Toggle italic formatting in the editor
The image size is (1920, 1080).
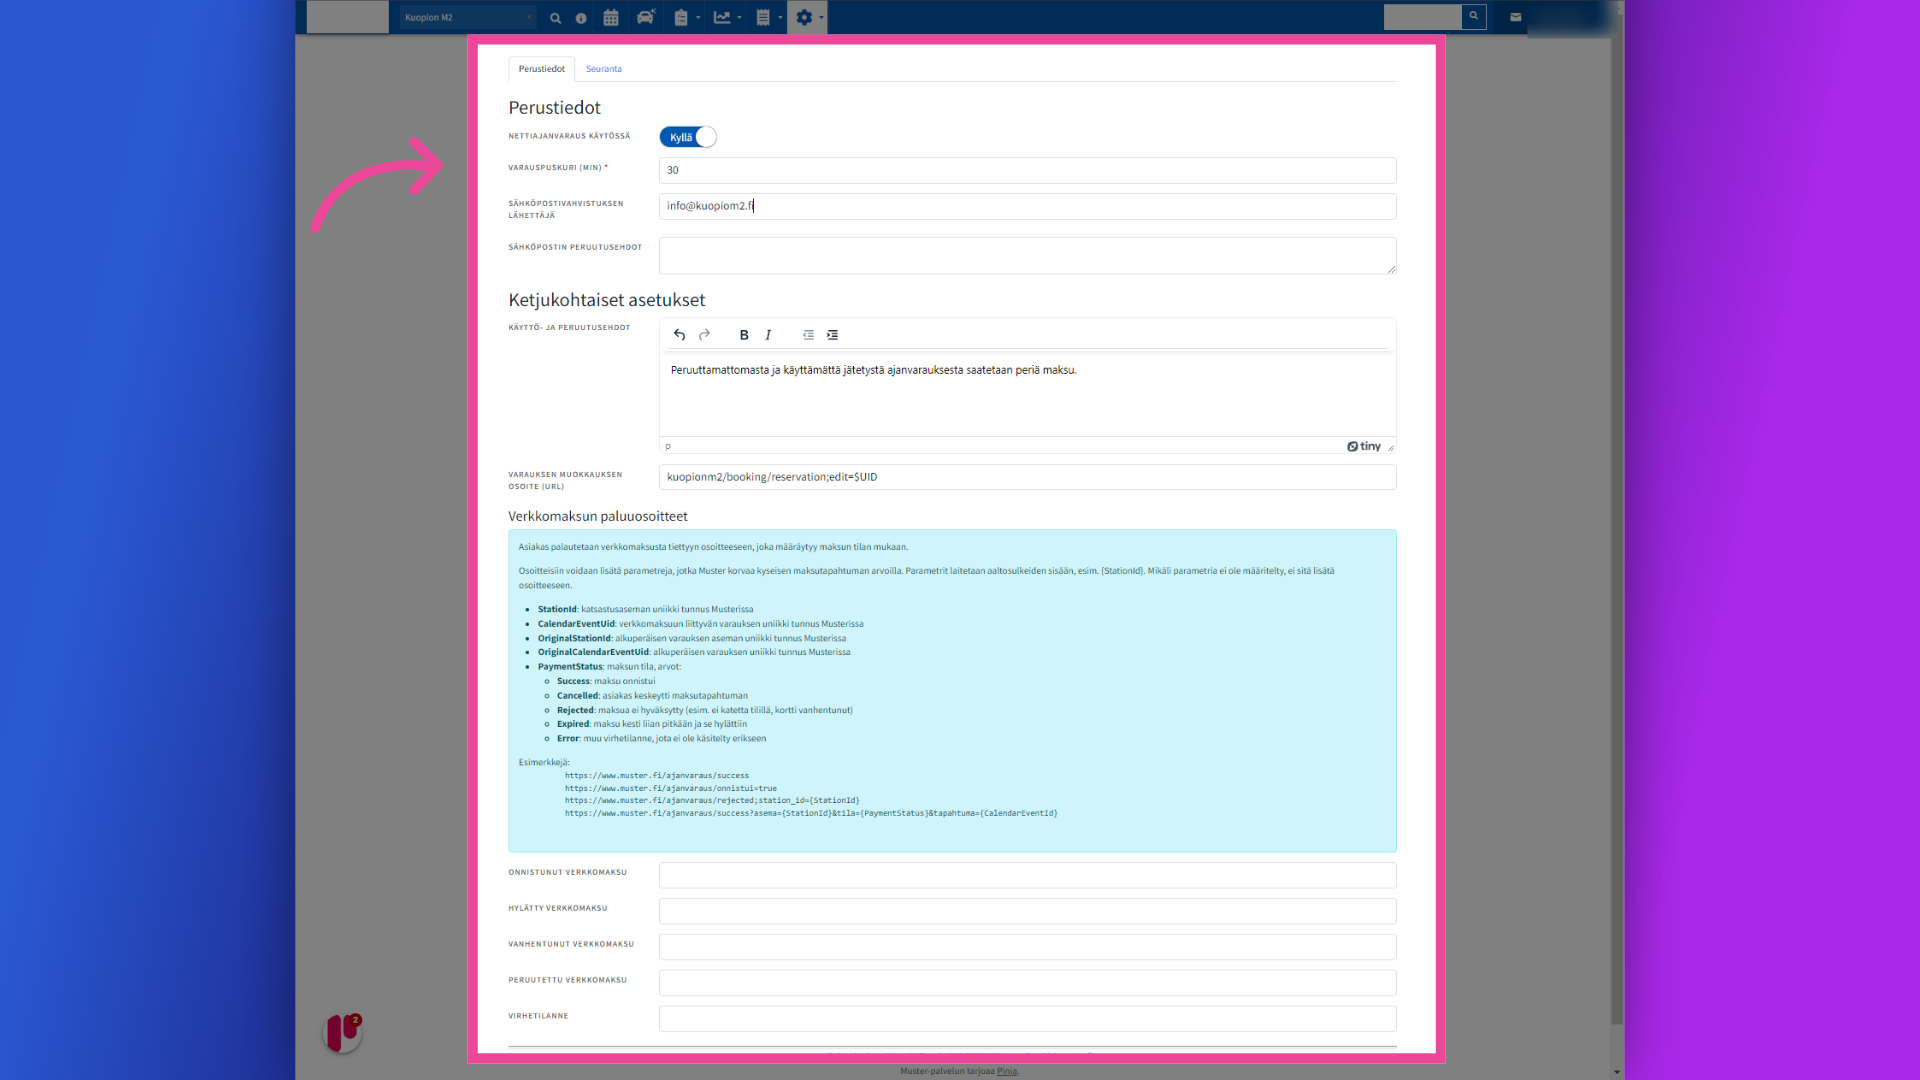coord(768,335)
